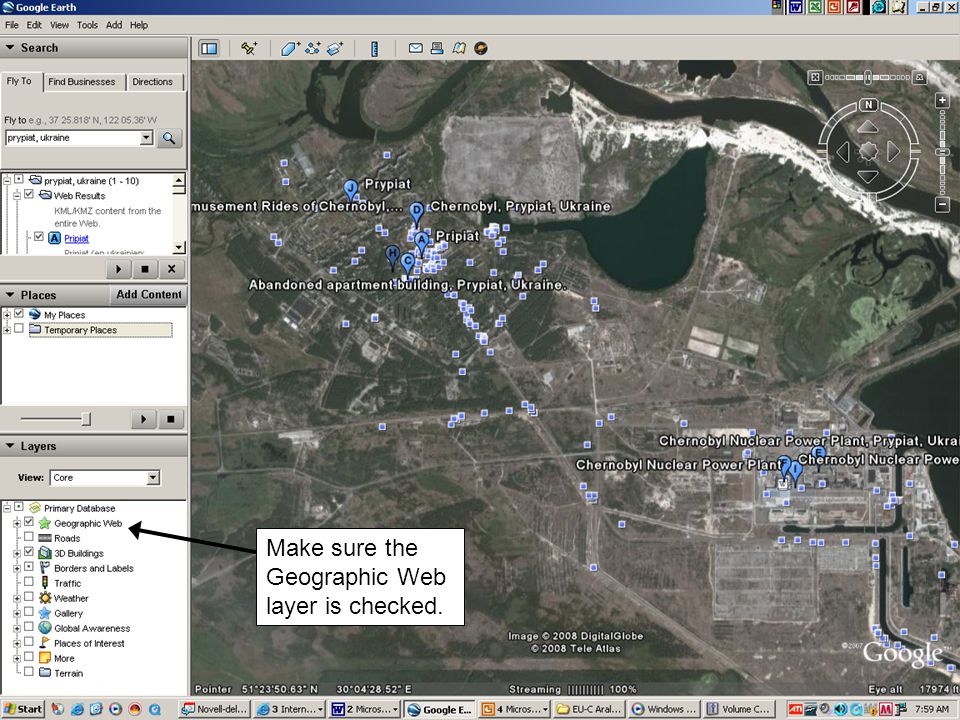Click the N north compass button
960x720 pixels.
(868, 105)
